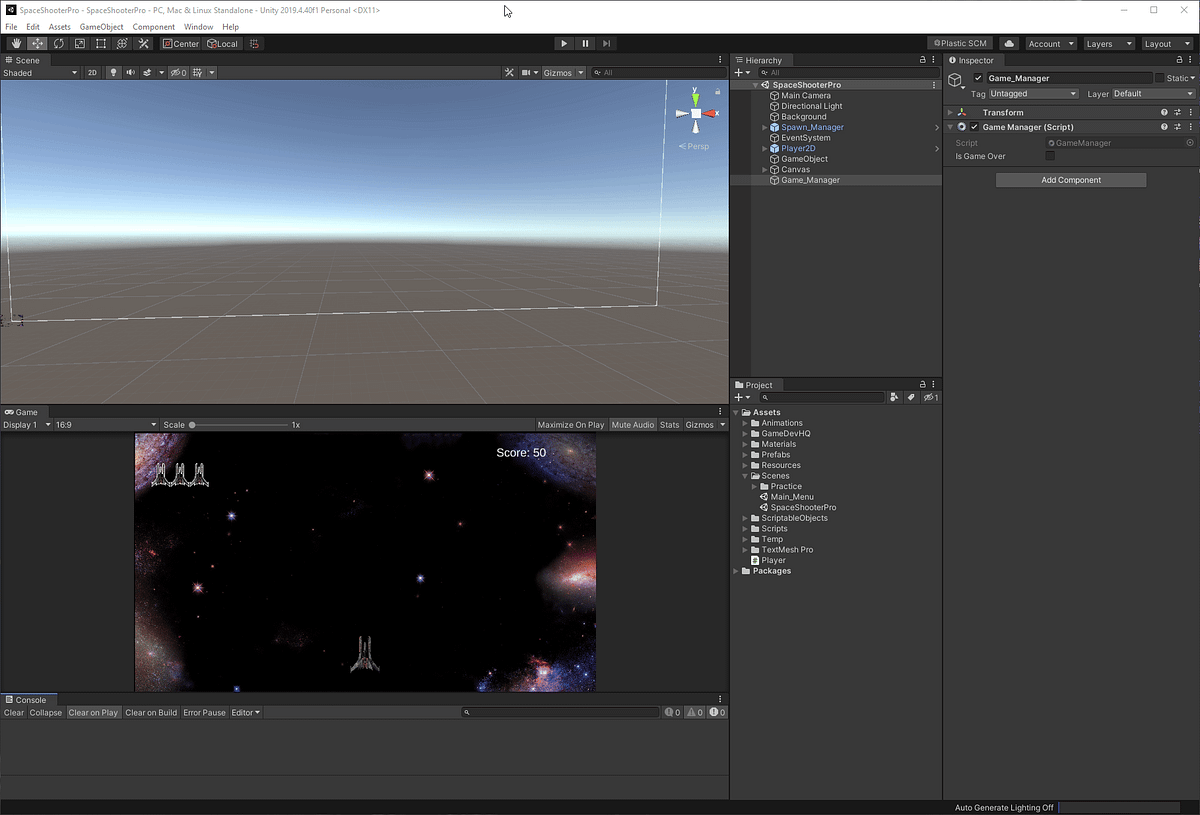Viewport: 1200px width, 815px height.
Task: Select the Rotate tool
Action: (58, 43)
